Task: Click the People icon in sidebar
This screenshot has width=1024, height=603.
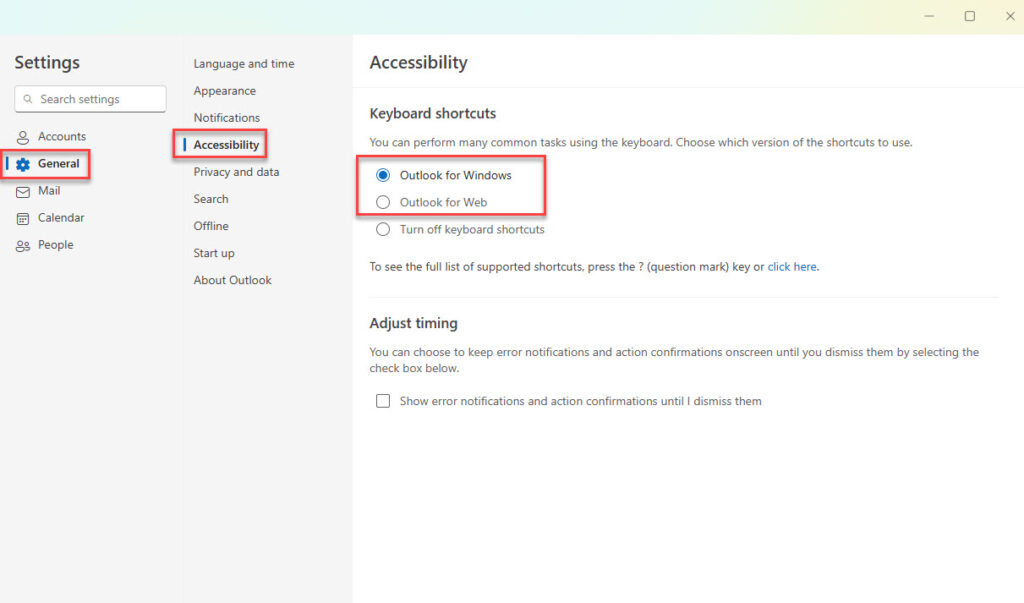Action: [23, 246]
